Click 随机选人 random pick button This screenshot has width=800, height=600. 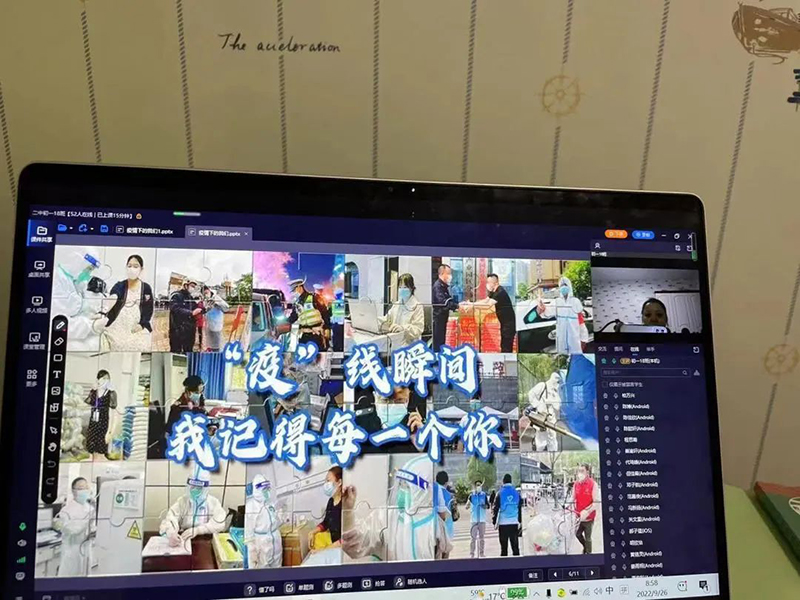coord(411,581)
